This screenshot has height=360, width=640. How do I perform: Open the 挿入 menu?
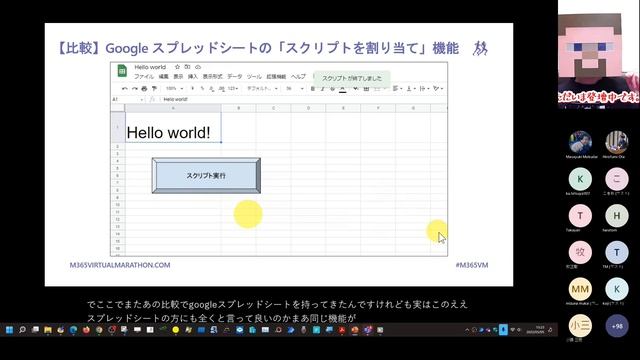[193, 77]
